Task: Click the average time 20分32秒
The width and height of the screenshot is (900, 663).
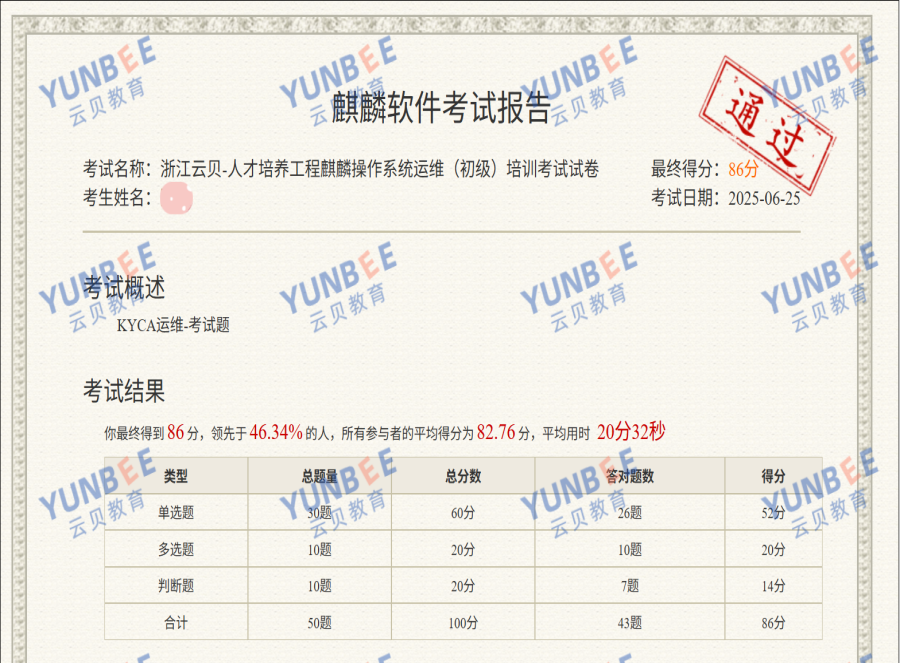Action: click(x=631, y=432)
